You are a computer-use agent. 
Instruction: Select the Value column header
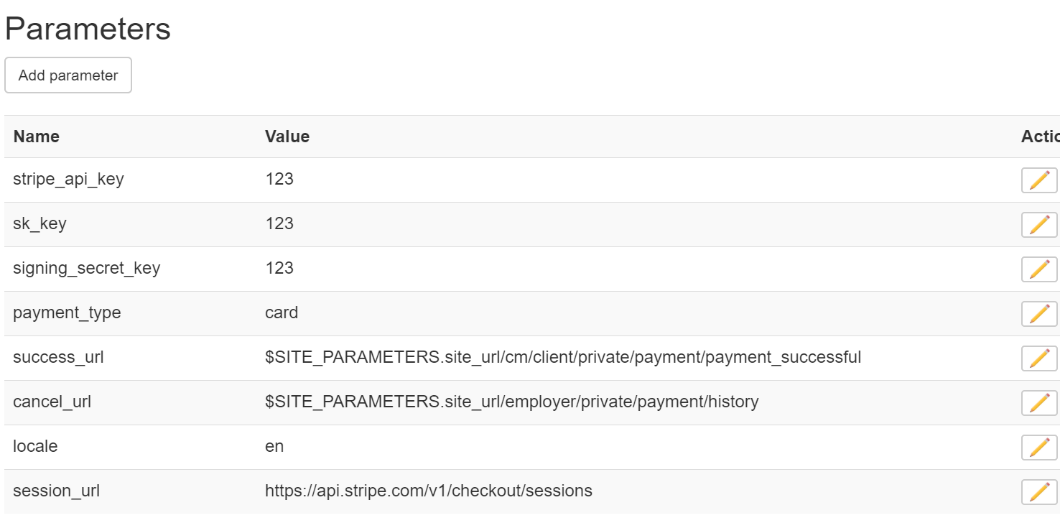pyautogui.click(x=287, y=136)
